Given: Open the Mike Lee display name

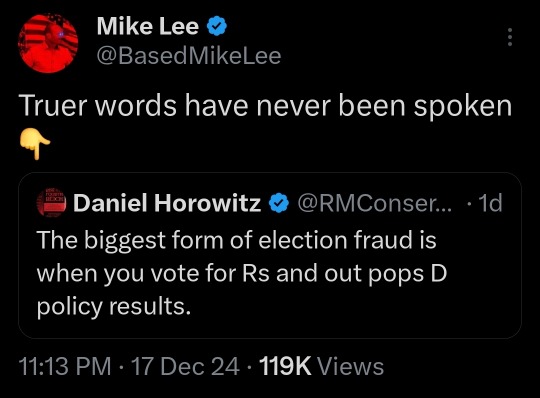Looking at the screenshot, I should click(x=148, y=27).
